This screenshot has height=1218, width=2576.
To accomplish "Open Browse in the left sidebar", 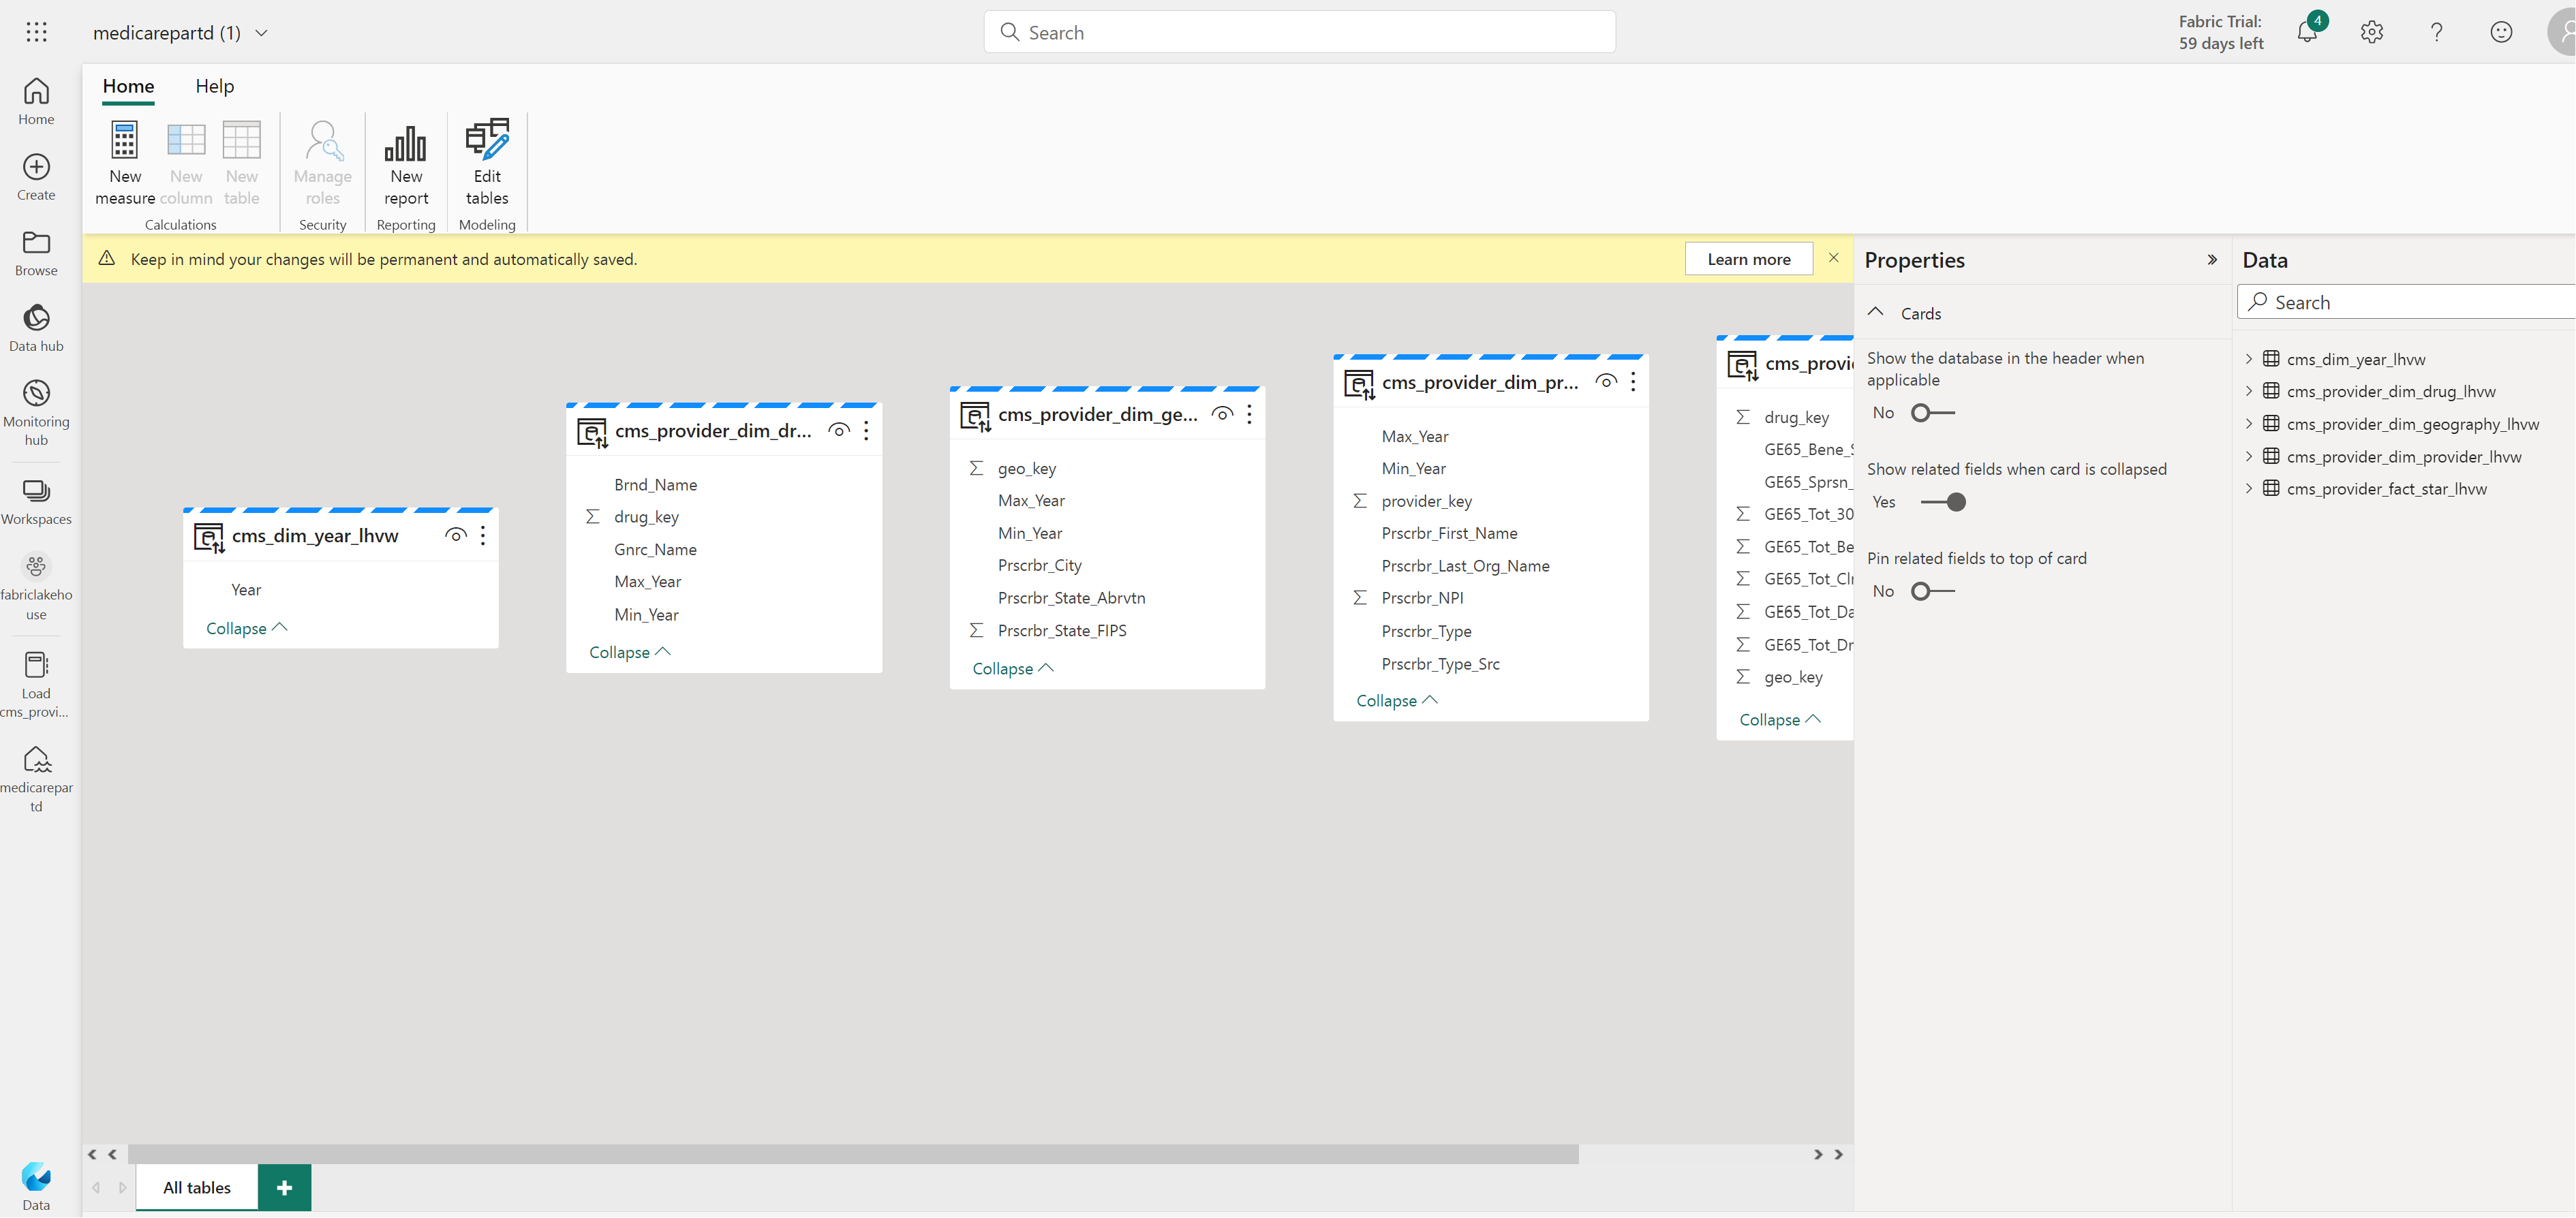I will tap(36, 253).
